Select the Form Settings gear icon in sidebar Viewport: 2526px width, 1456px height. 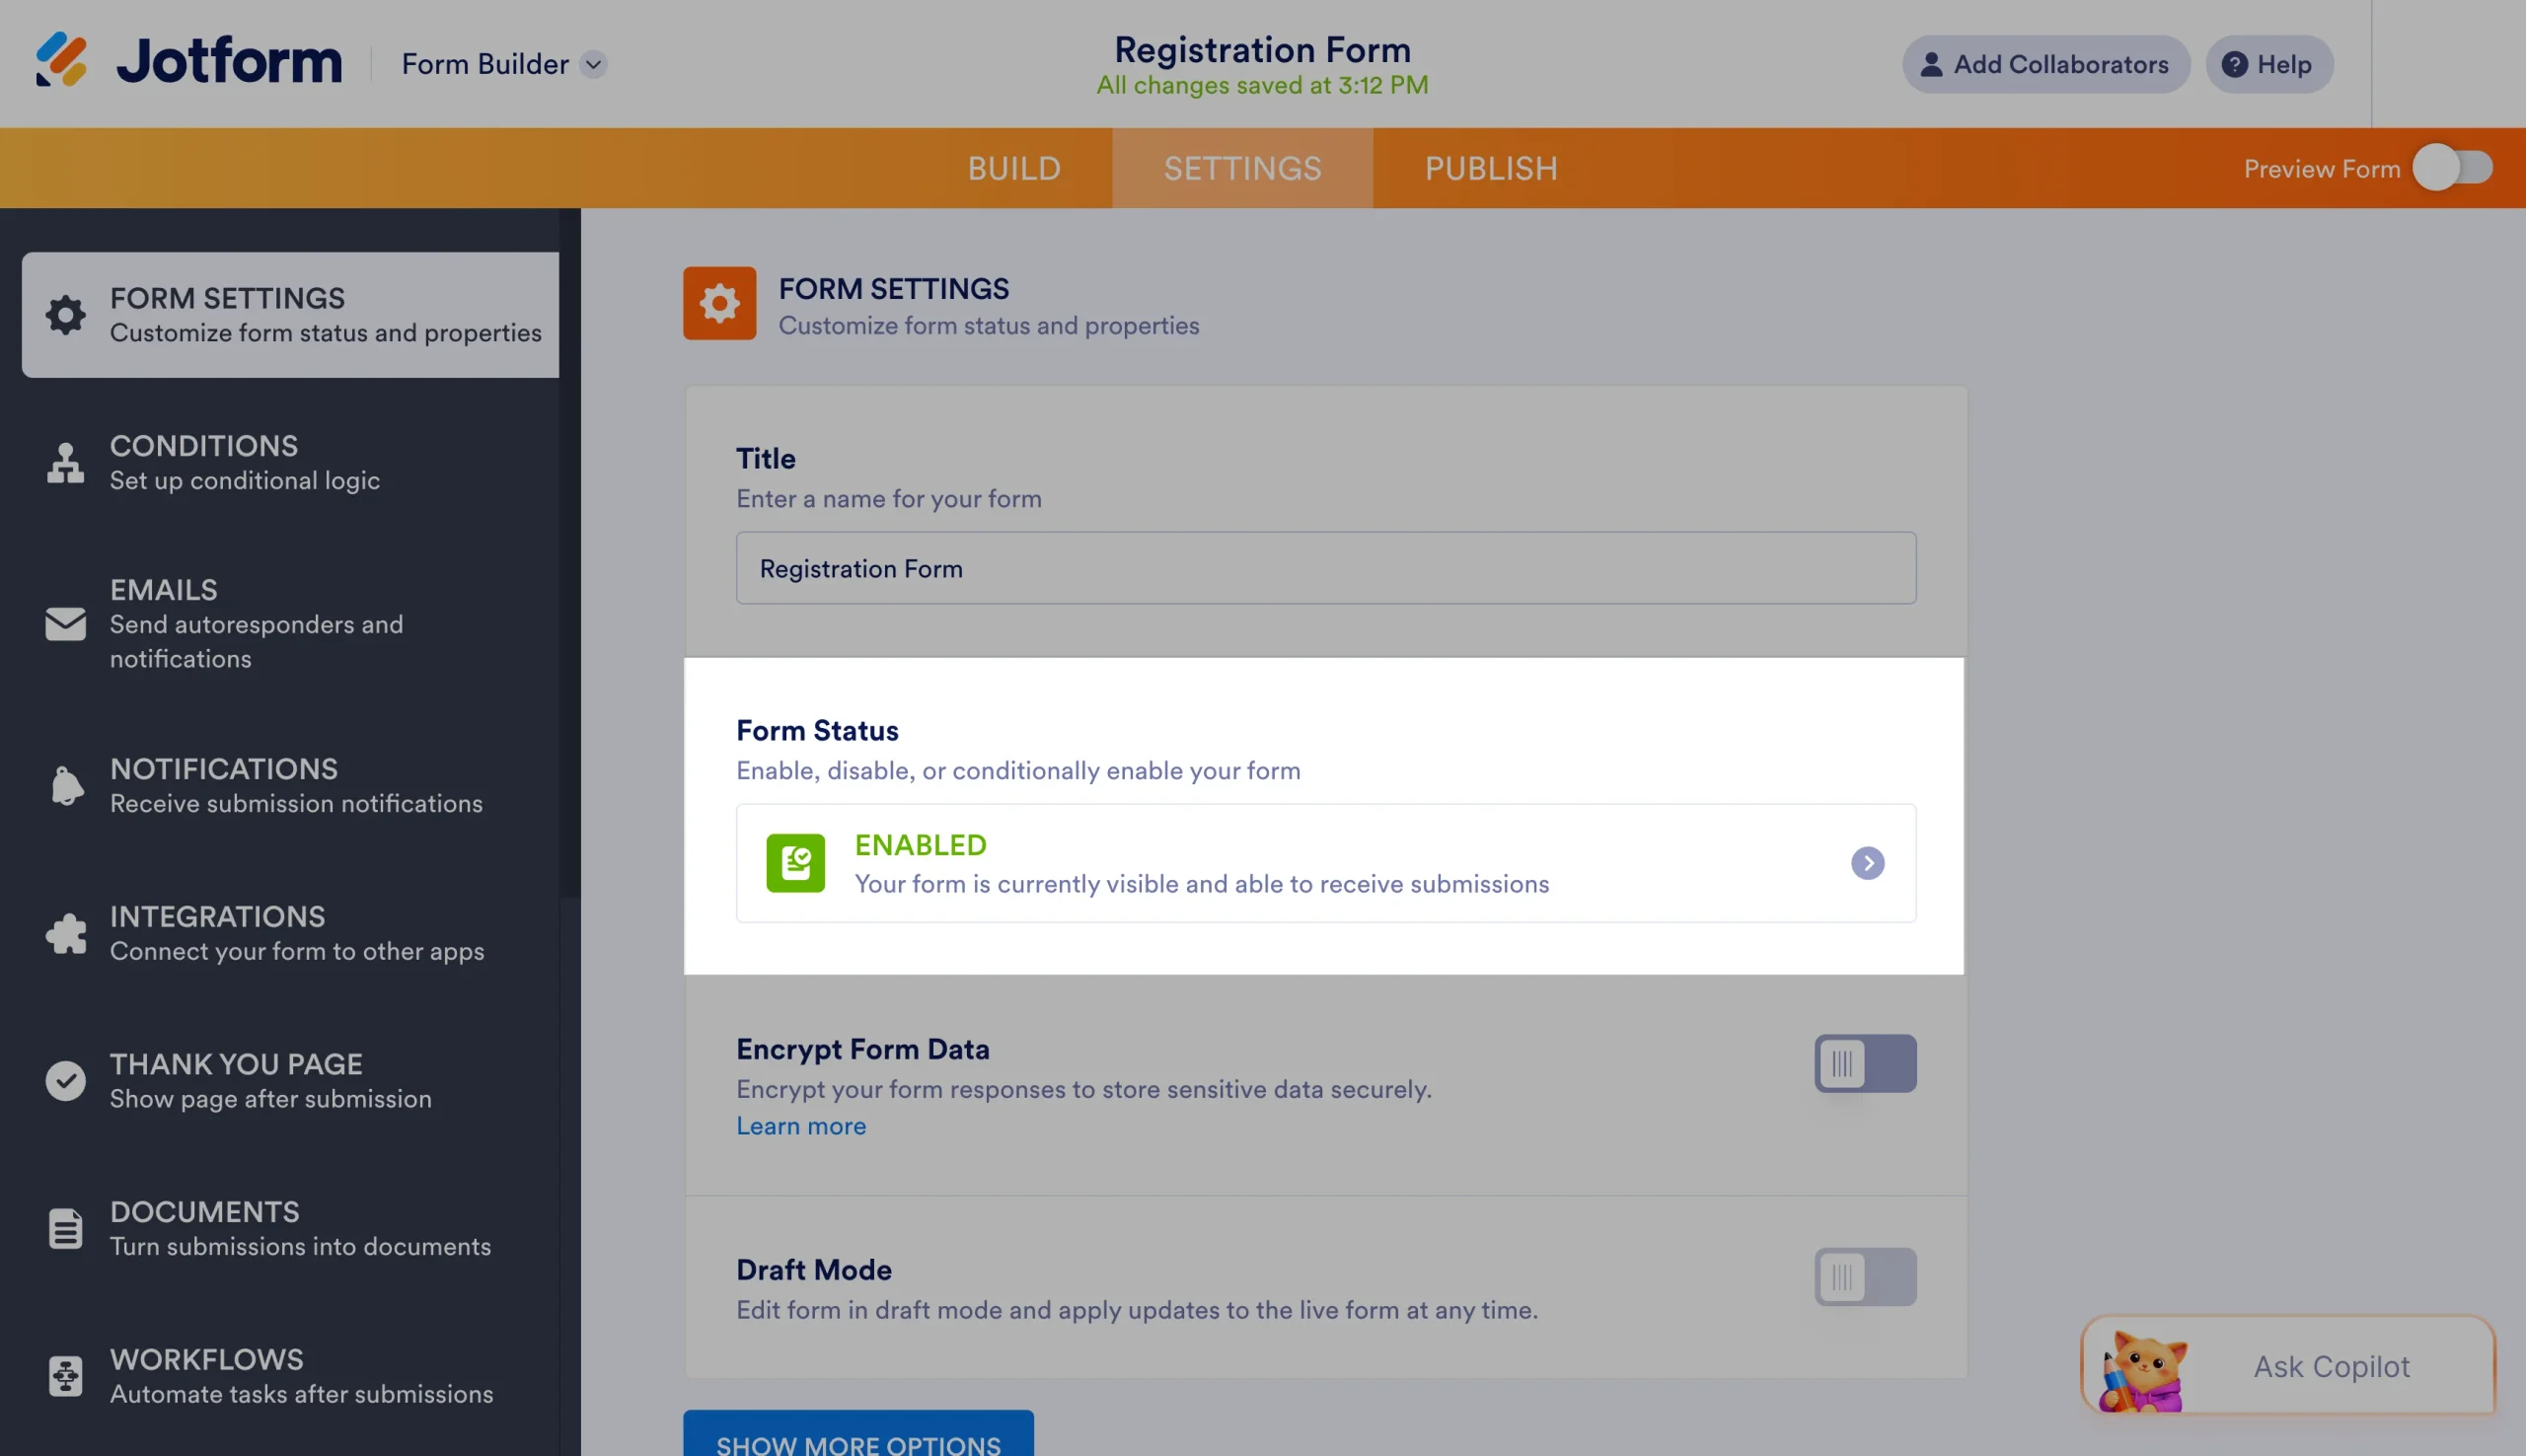point(66,315)
